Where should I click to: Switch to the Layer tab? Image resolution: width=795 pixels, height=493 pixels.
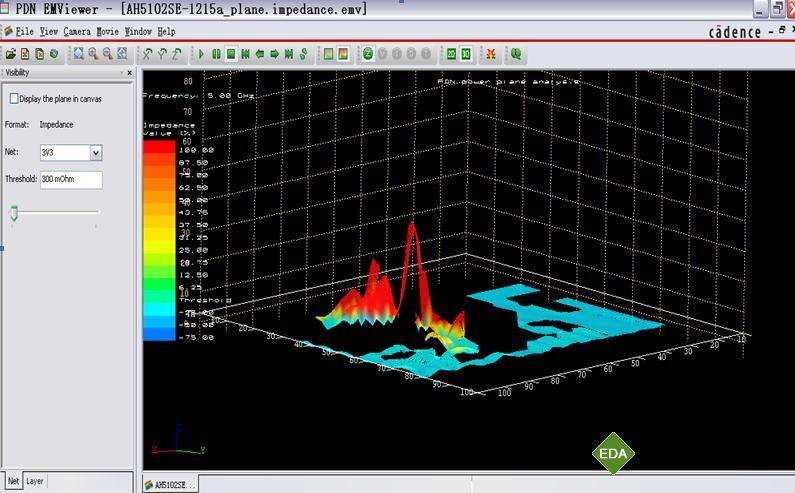point(35,481)
